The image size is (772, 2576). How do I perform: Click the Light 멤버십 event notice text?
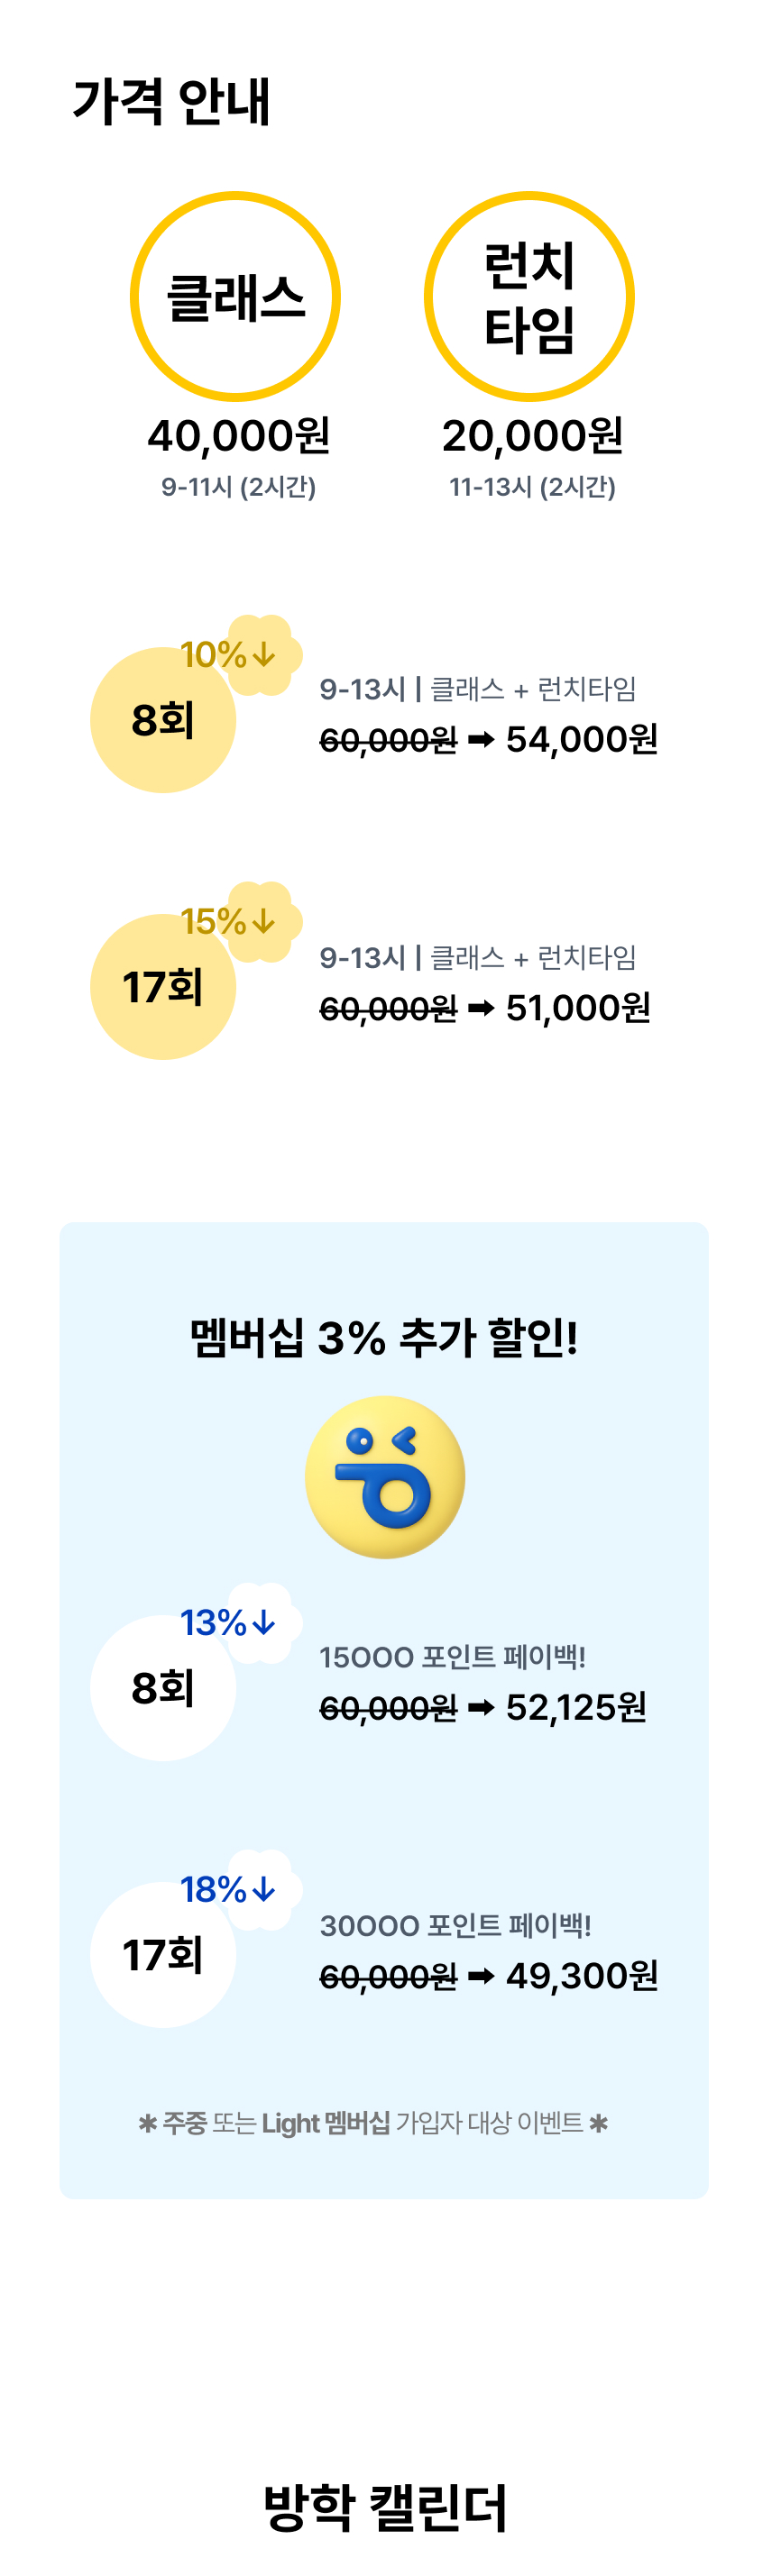[x=373, y=2123]
